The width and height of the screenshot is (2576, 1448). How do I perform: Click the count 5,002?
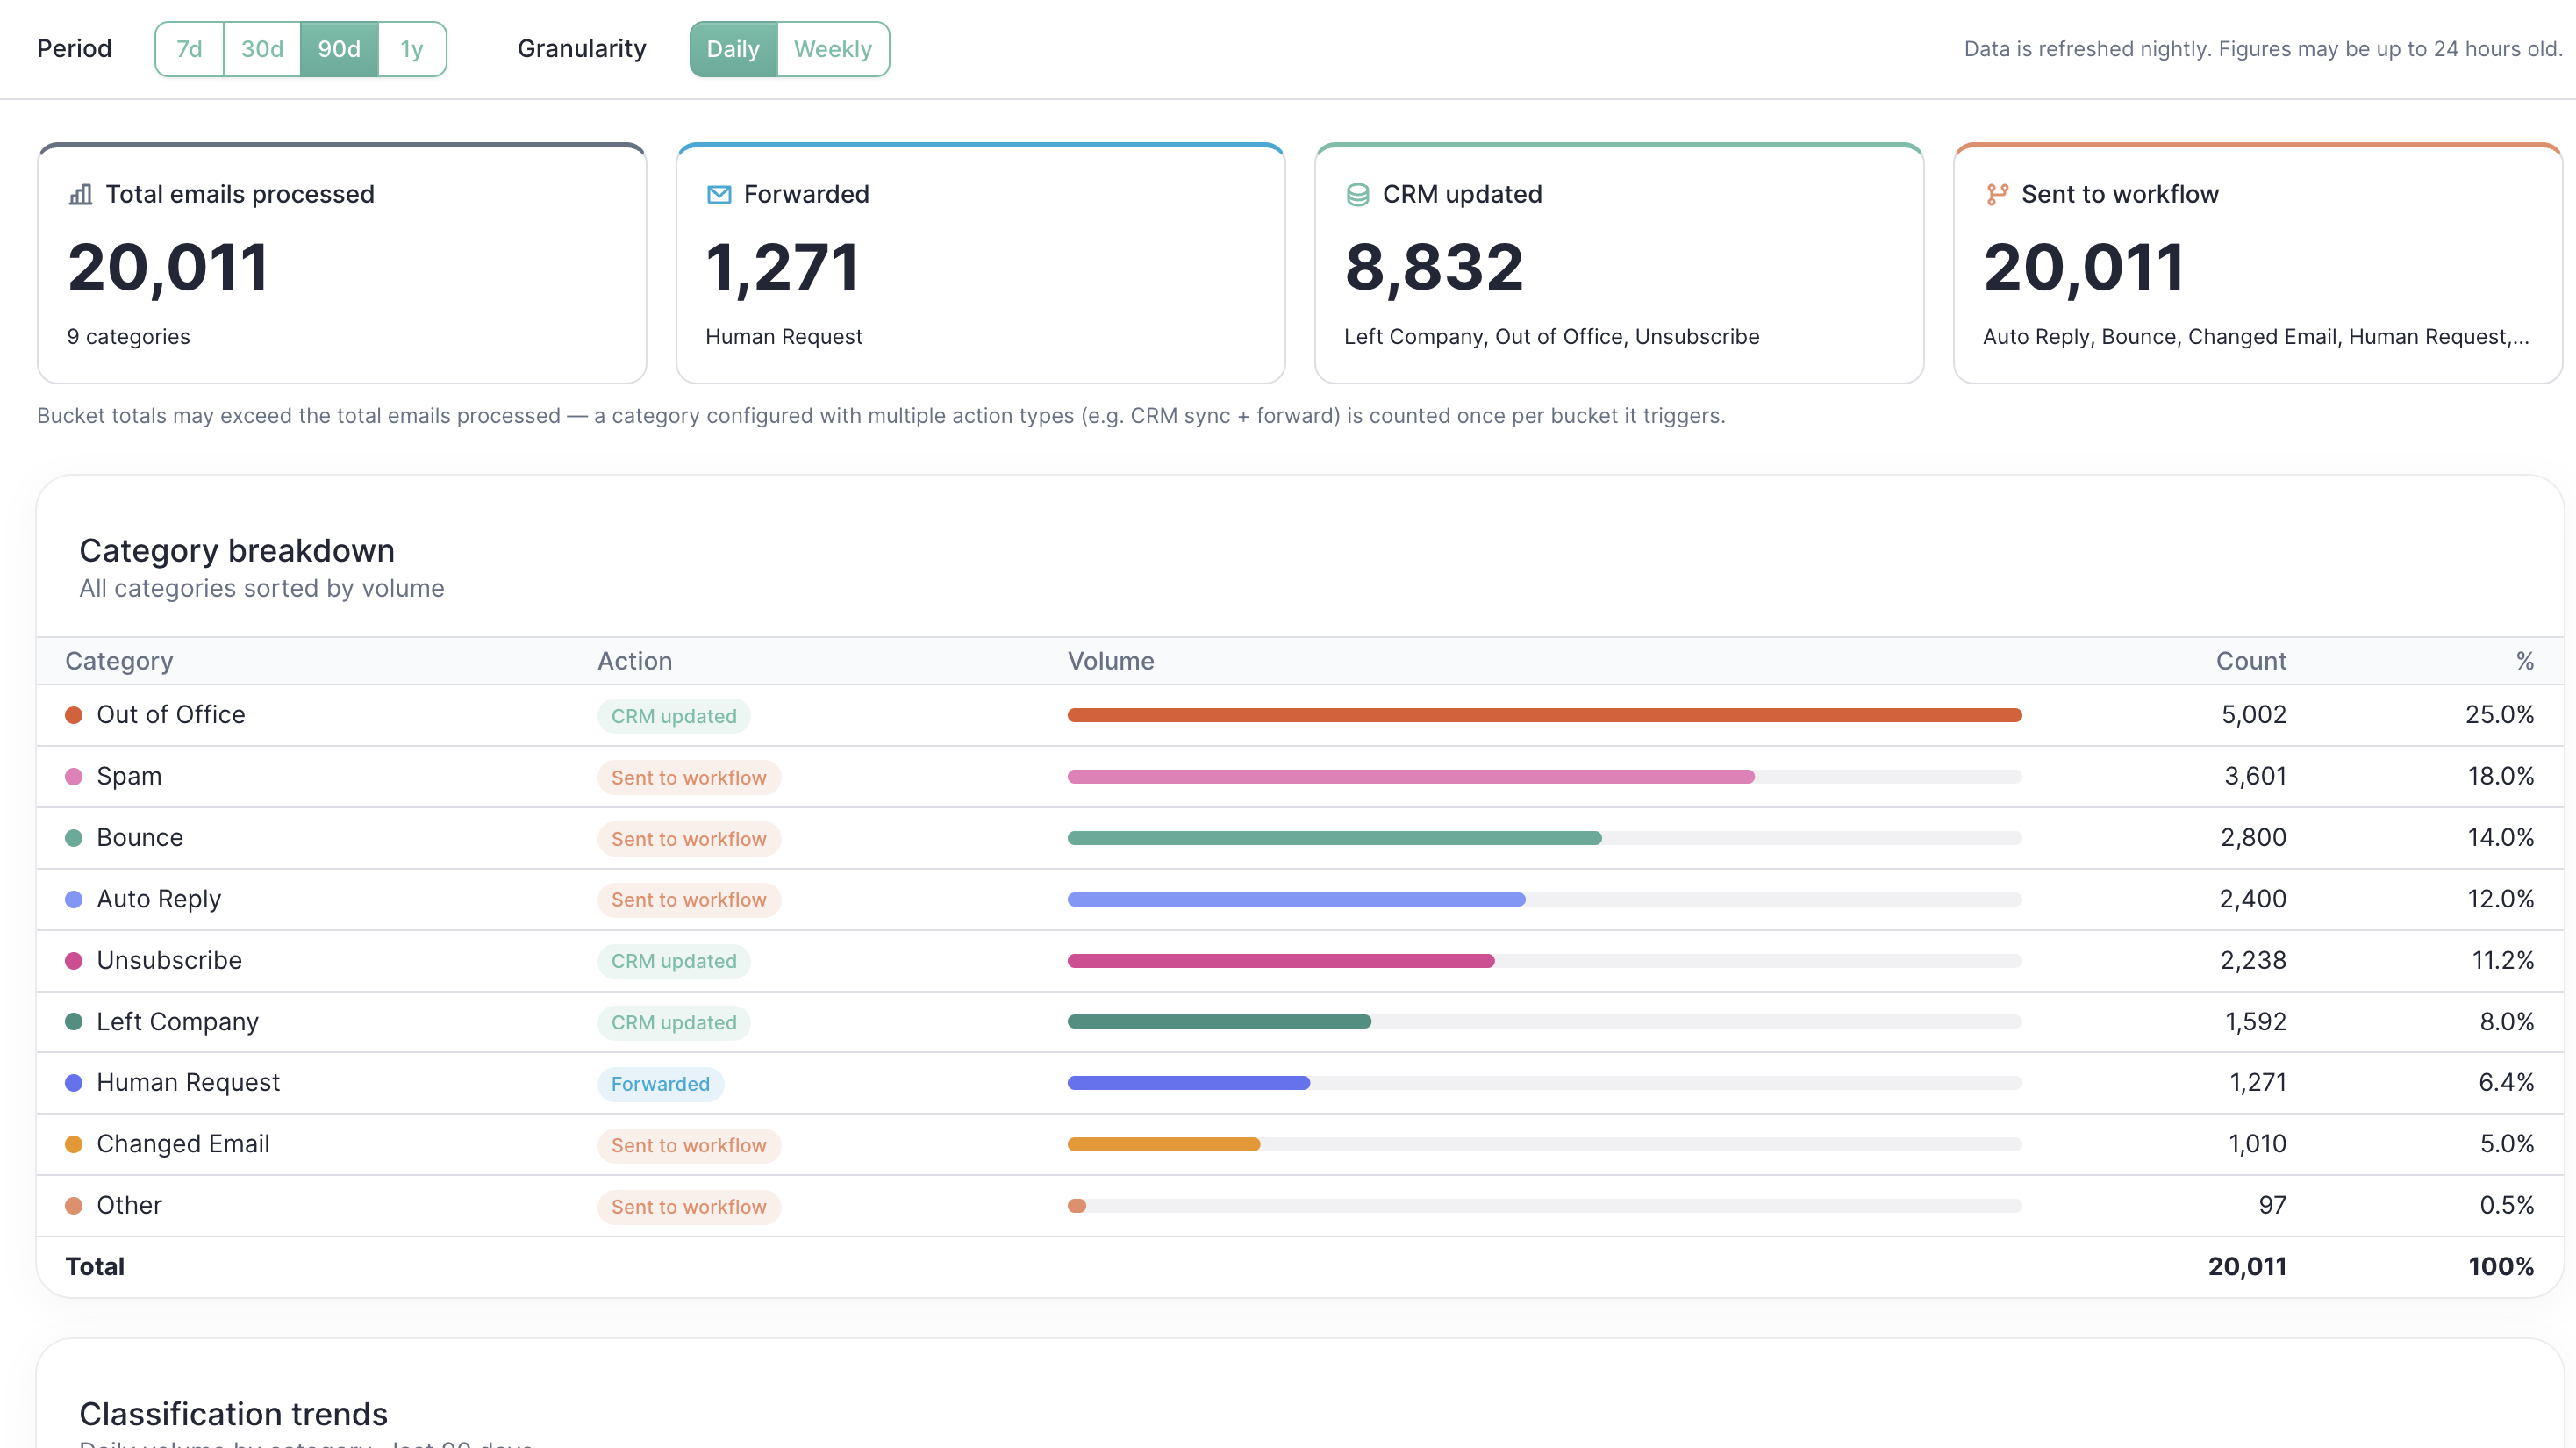pyautogui.click(x=2254, y=715)
